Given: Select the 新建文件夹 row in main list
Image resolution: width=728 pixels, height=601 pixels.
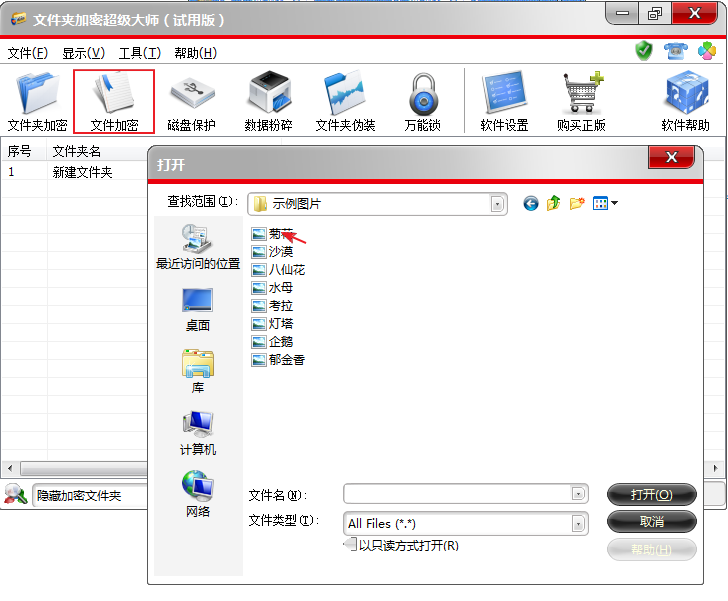Looking at the screenshot, I should tap(74, 172).
